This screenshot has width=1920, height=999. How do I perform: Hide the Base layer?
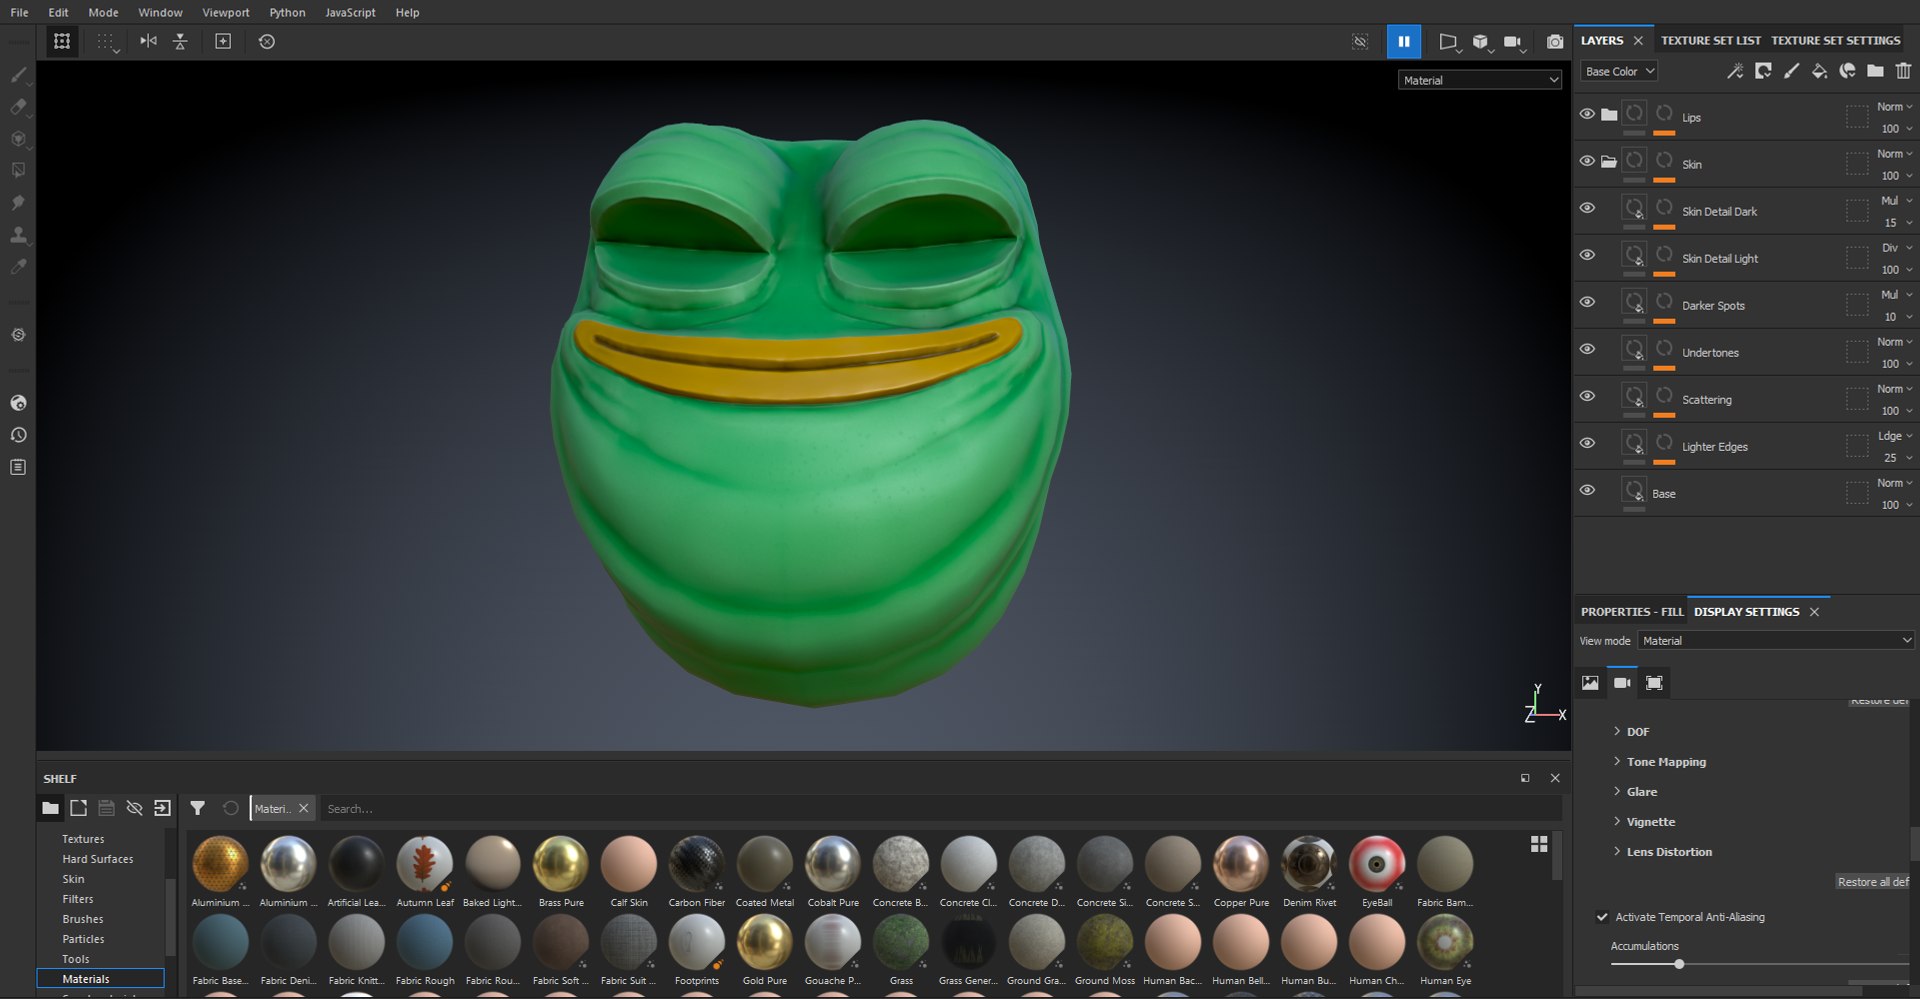[x=1587, y=490]
